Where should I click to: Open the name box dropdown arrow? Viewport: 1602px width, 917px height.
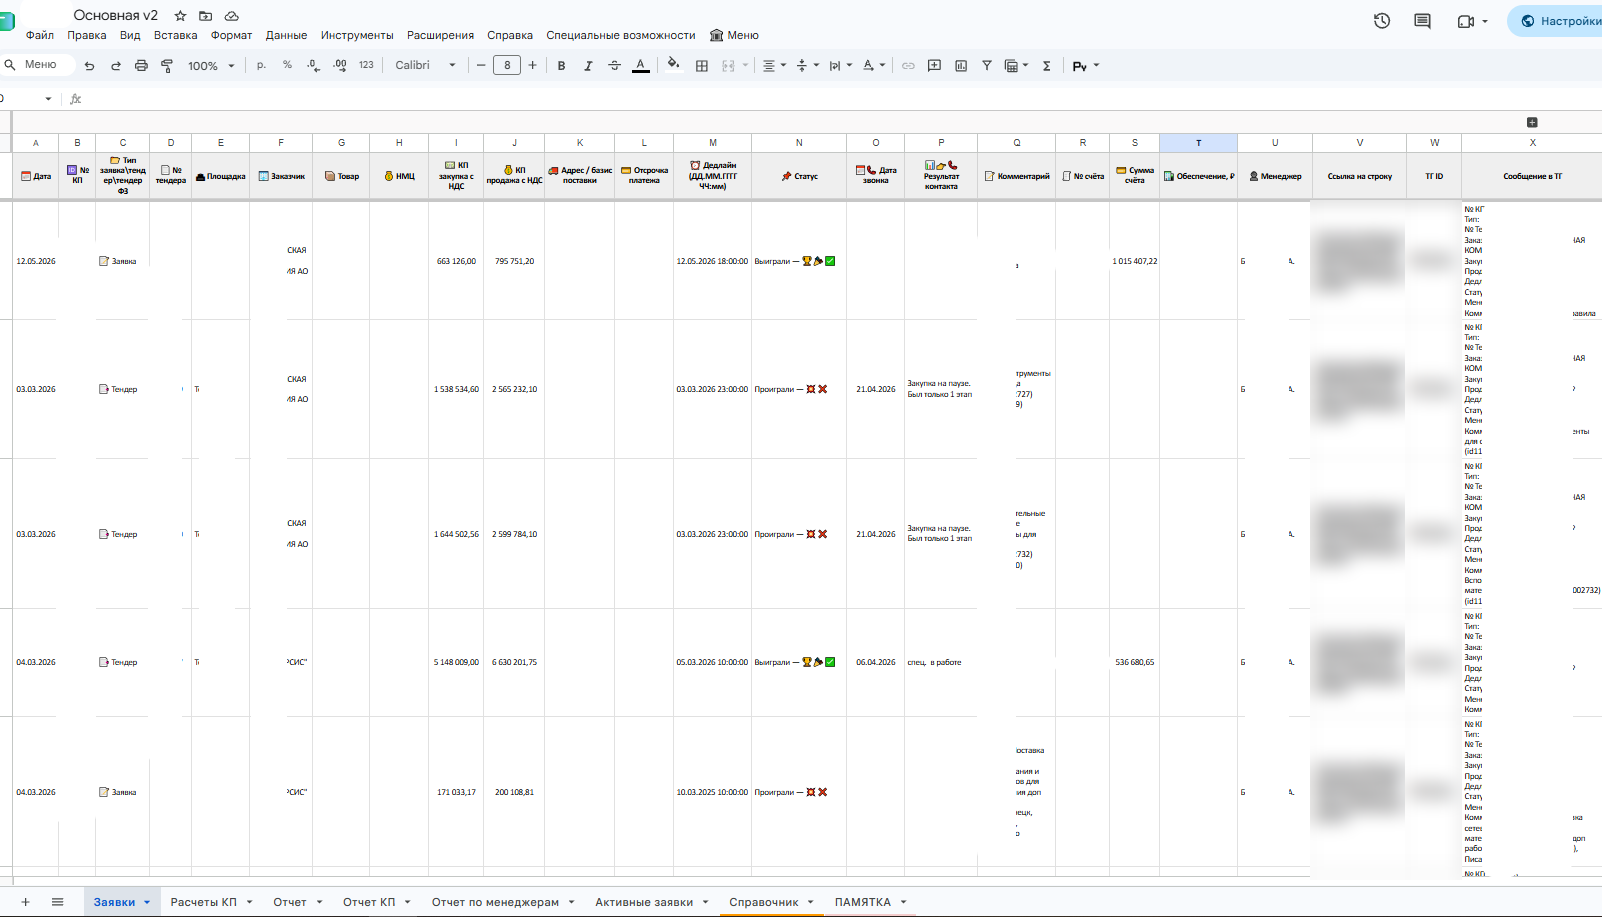pyautogui.click(x=48, y=99)
